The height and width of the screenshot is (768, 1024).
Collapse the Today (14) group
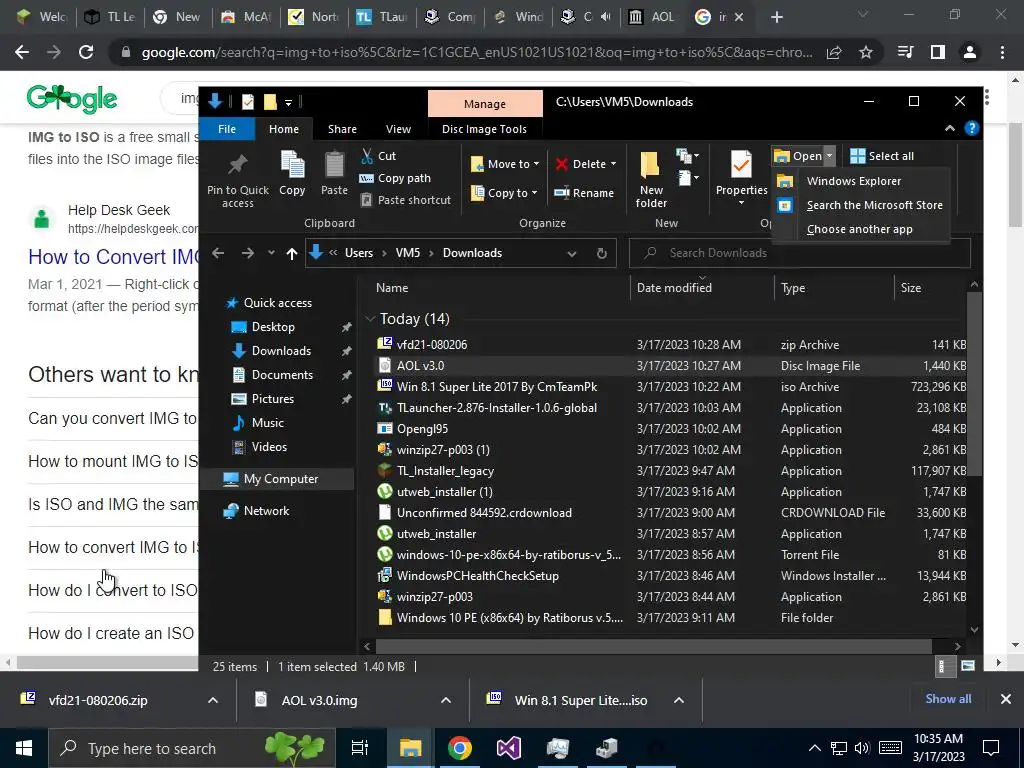[370, 319]
